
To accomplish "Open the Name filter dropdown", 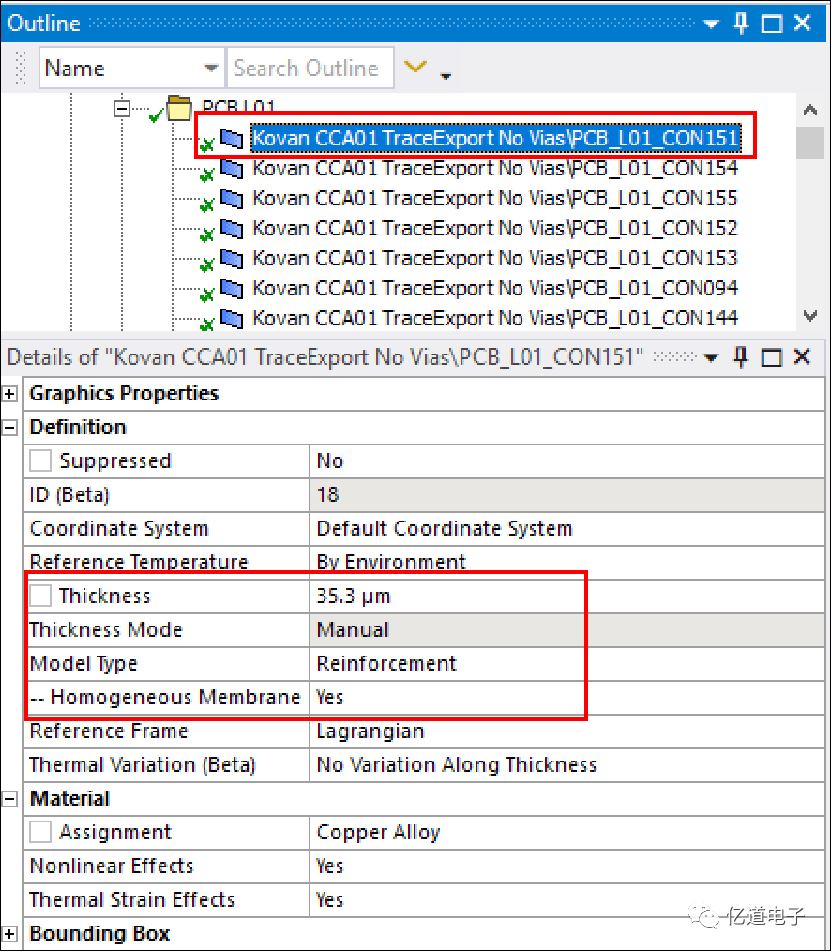I will (211, 68).
